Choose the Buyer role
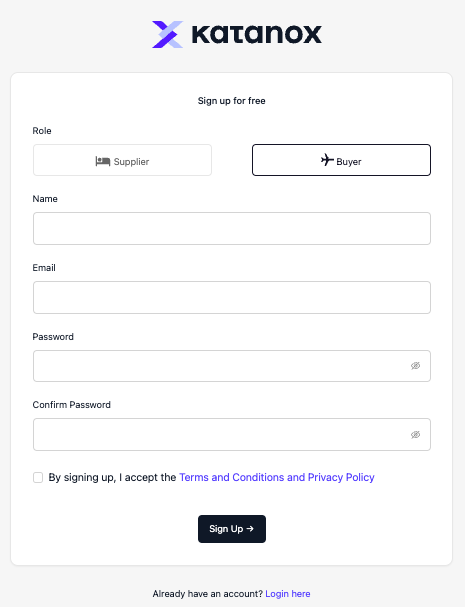This screenshot has width=465, height=607. pyautogui.click(x=341, y=160)
